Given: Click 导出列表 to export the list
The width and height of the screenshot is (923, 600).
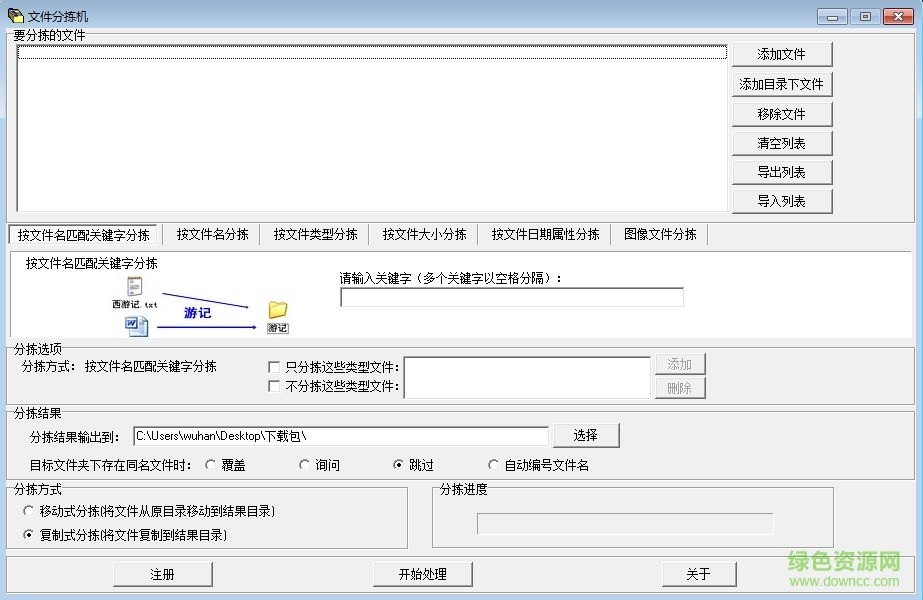Looking at the screenshot, I should 781,171.
